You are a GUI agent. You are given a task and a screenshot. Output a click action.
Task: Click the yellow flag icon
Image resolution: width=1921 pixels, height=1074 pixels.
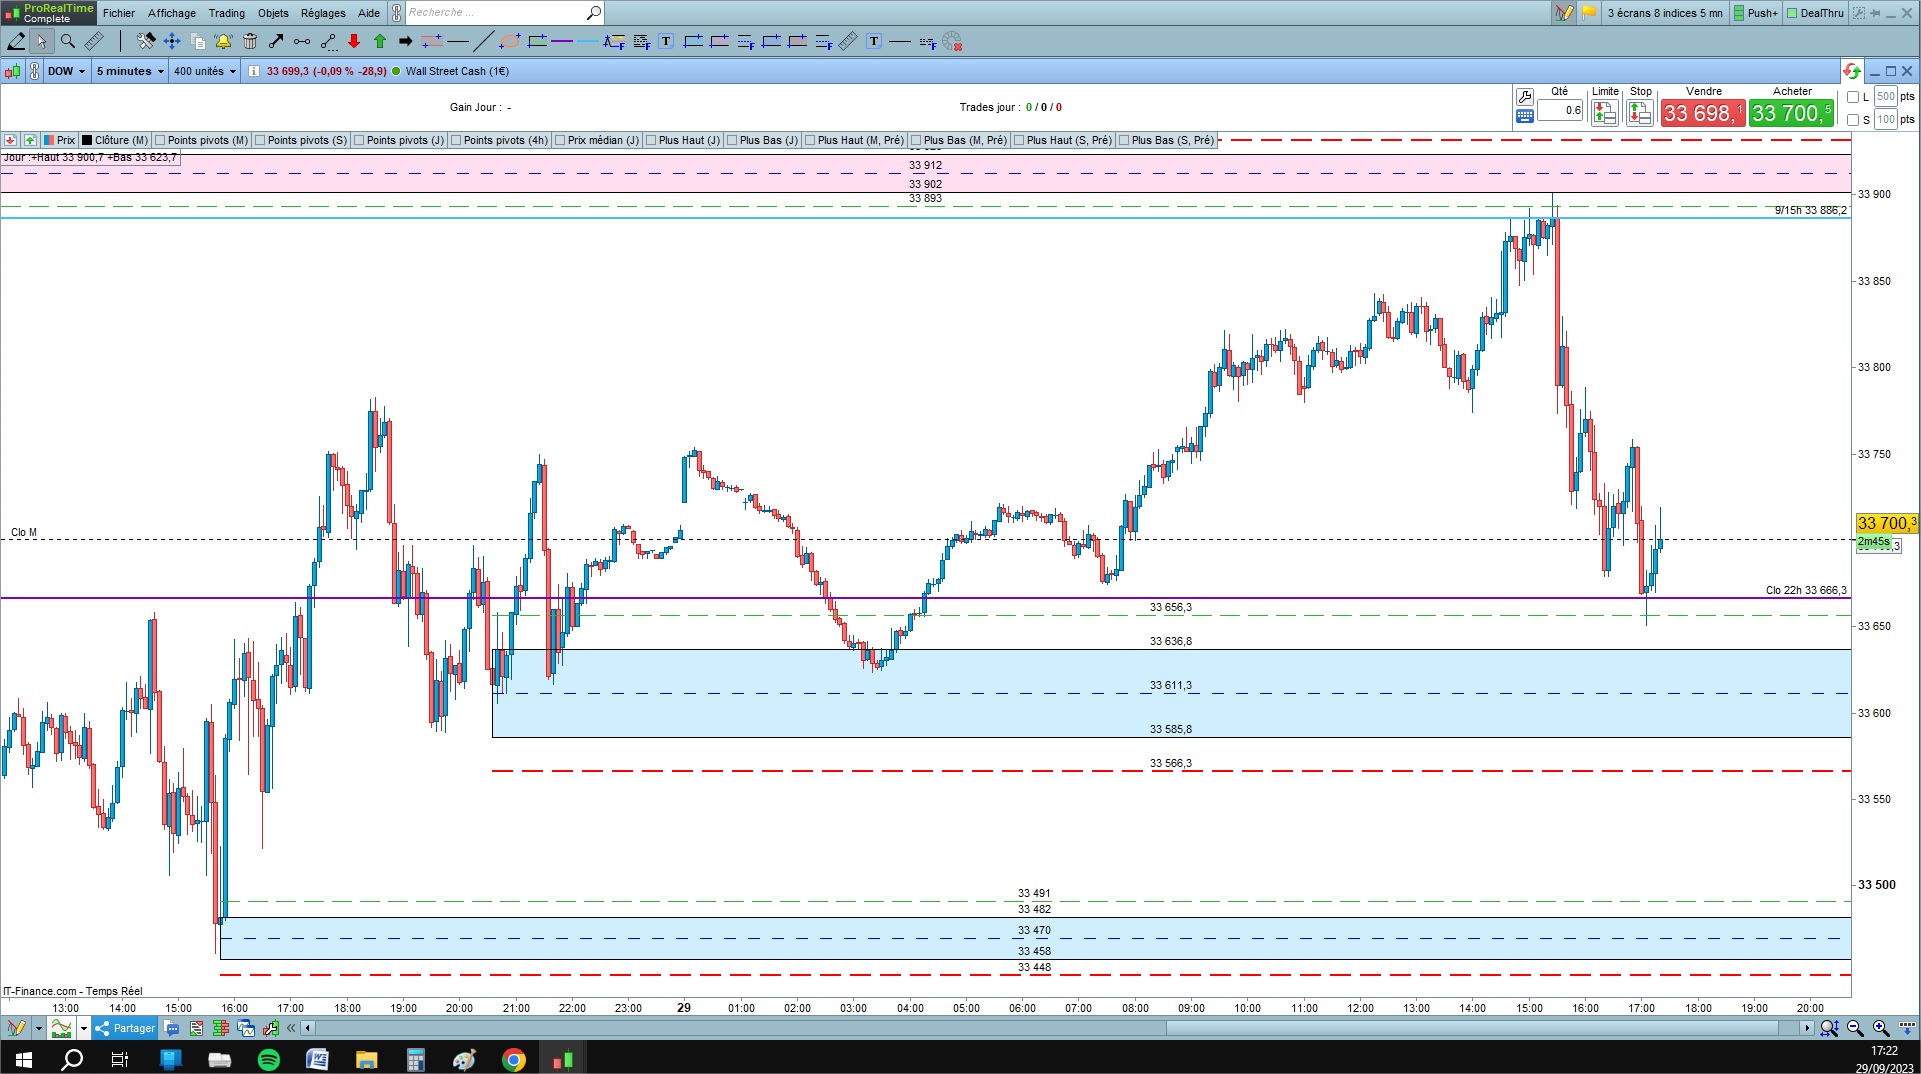[x=1589, y=13]
